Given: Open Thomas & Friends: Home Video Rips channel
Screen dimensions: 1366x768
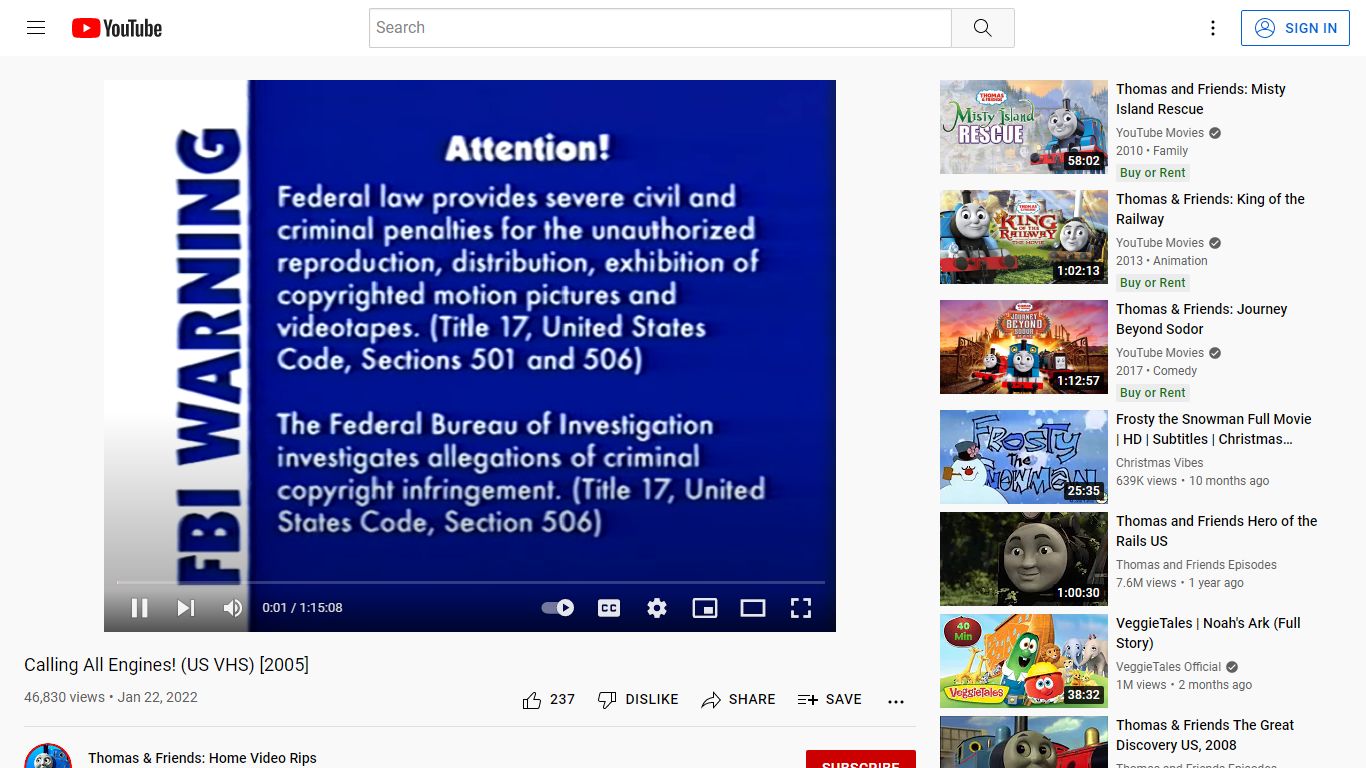Looking at the screenshot, I should [x=202, y=758].
